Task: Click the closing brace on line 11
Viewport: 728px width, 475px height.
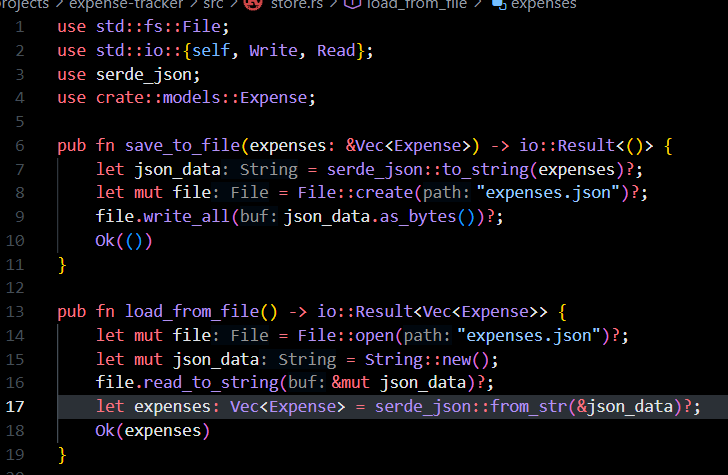Action: (x=62, y=265)
